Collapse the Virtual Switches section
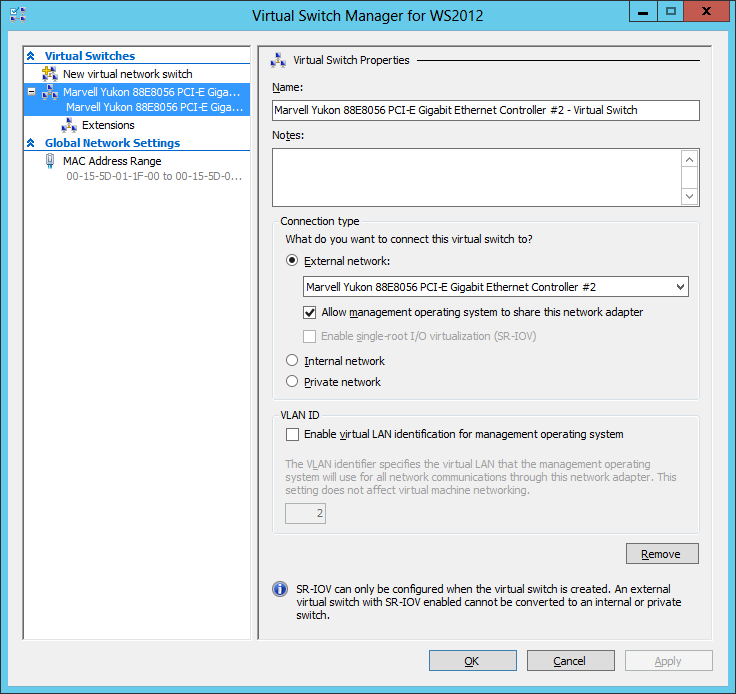Image resolution: width=736 pixels, height=694 pixels. tap(31, 57)
